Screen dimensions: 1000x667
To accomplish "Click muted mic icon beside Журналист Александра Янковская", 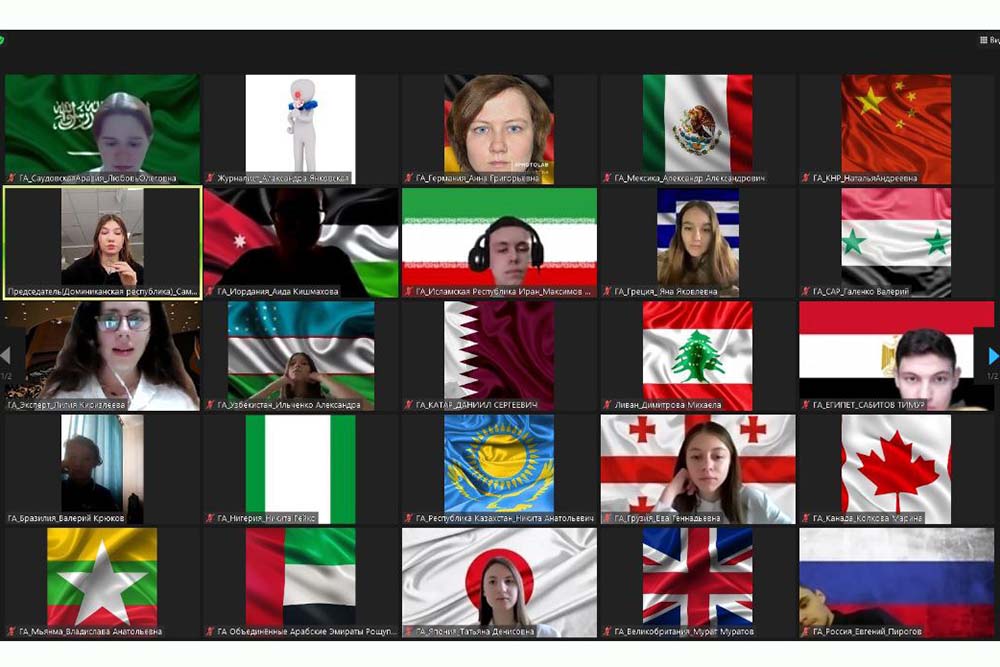I will tap(209, 178).
